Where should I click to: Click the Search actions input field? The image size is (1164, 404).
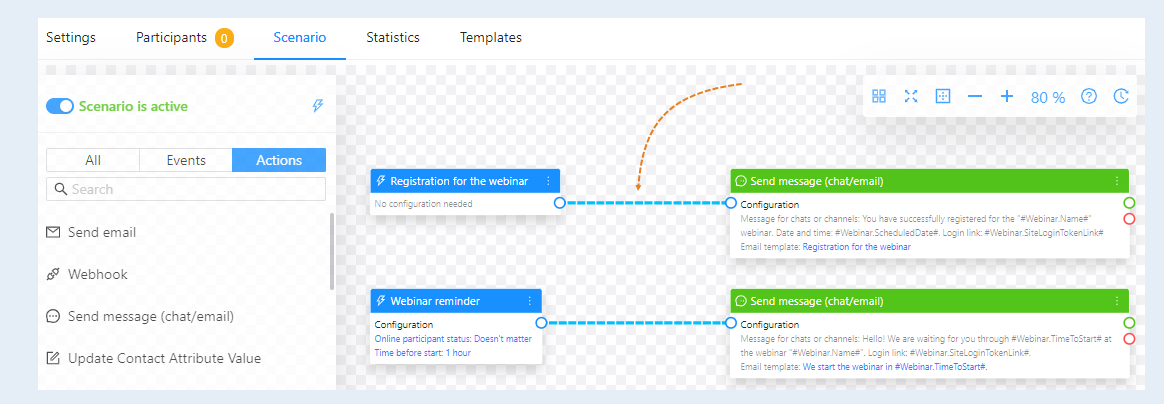point(186,189)
